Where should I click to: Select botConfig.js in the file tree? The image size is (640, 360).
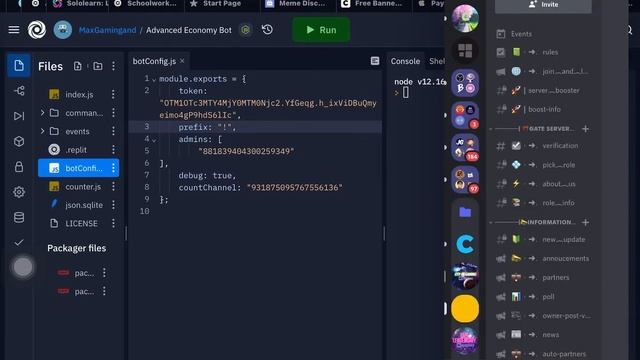pos(79,168)
